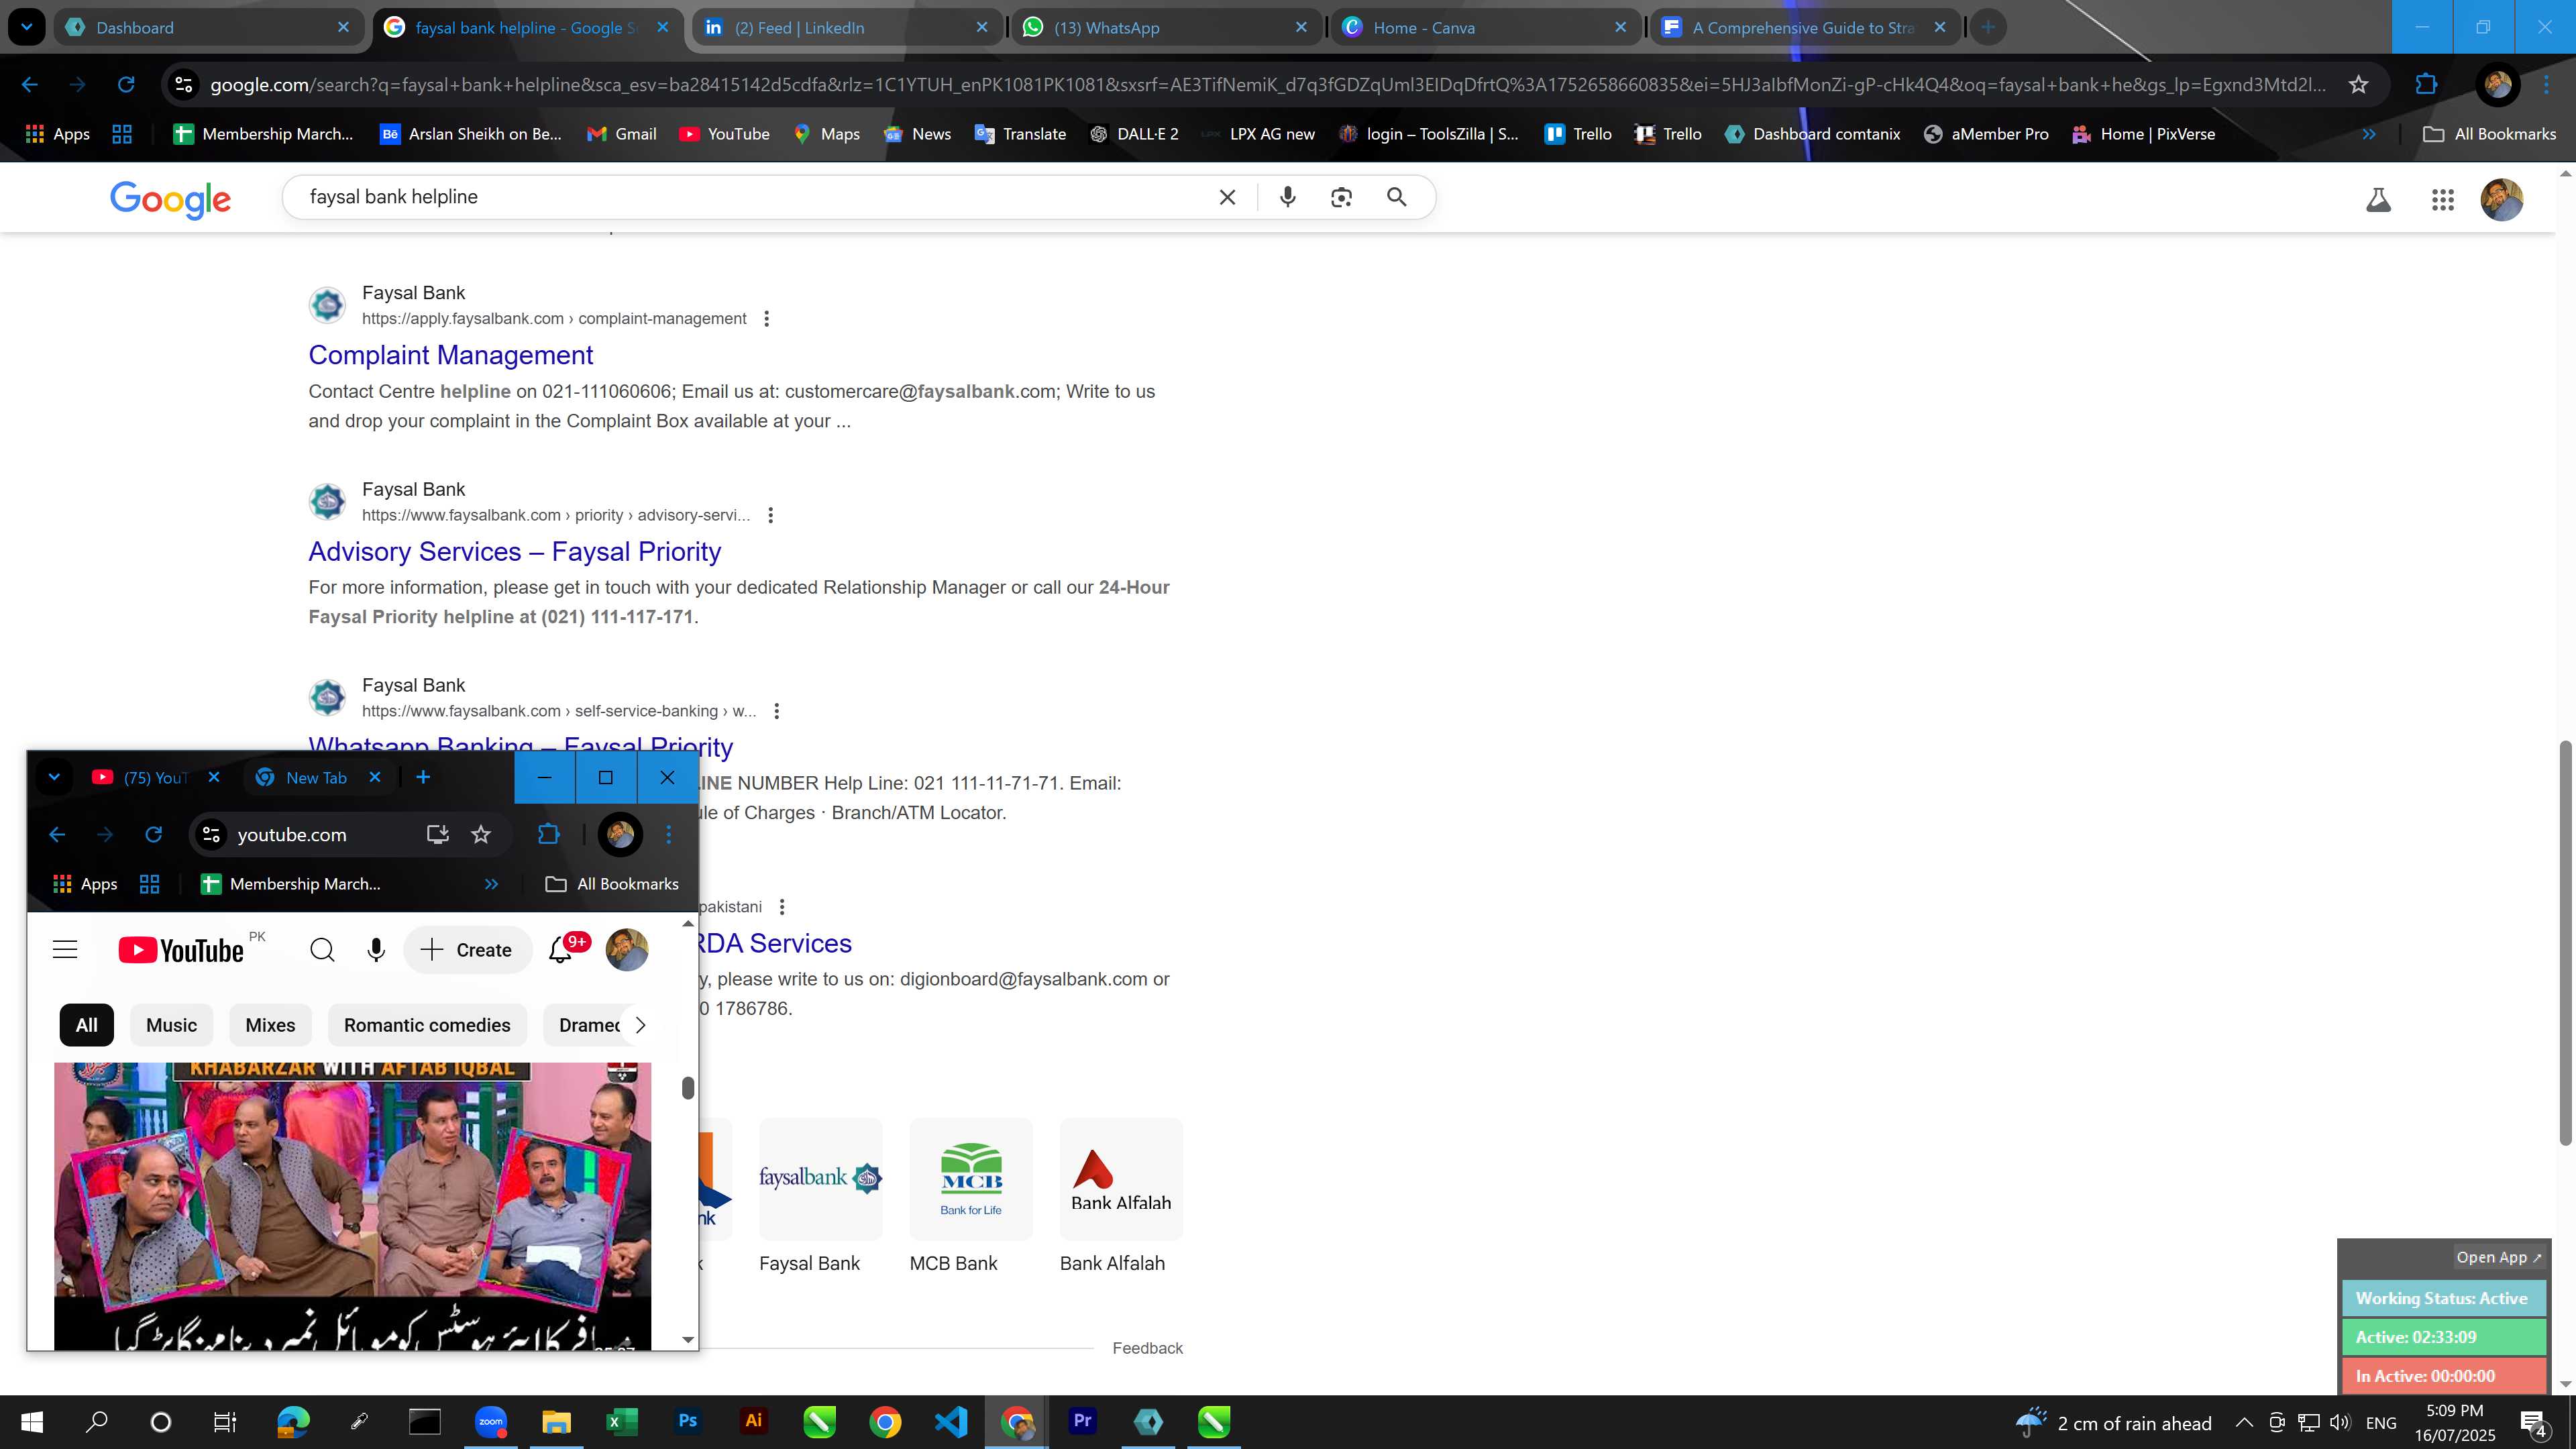This screenshot has width=2576, height=1449.
Task: Reload the Google search page
Action: point(126,85)
